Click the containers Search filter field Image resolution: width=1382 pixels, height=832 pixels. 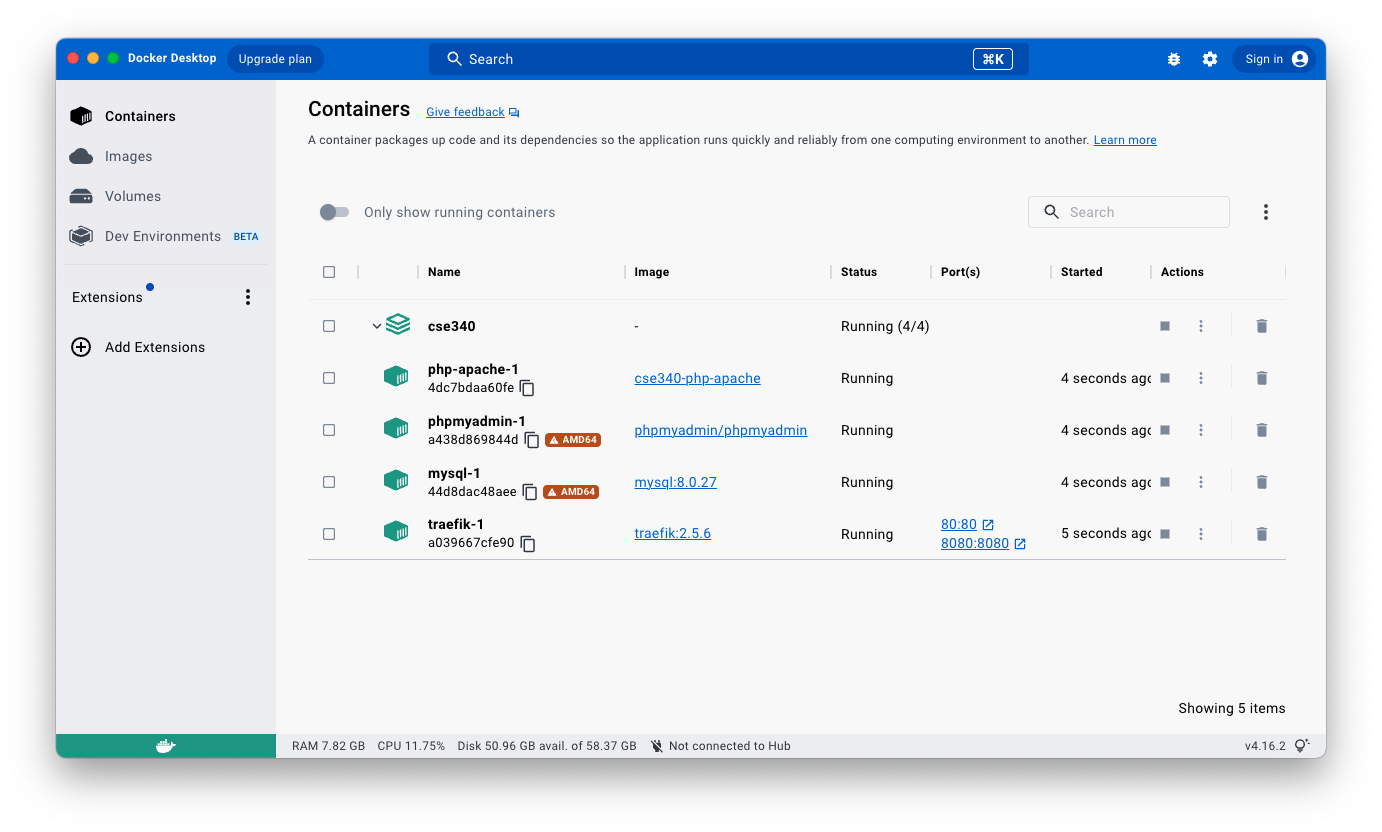click(1129, 212)
